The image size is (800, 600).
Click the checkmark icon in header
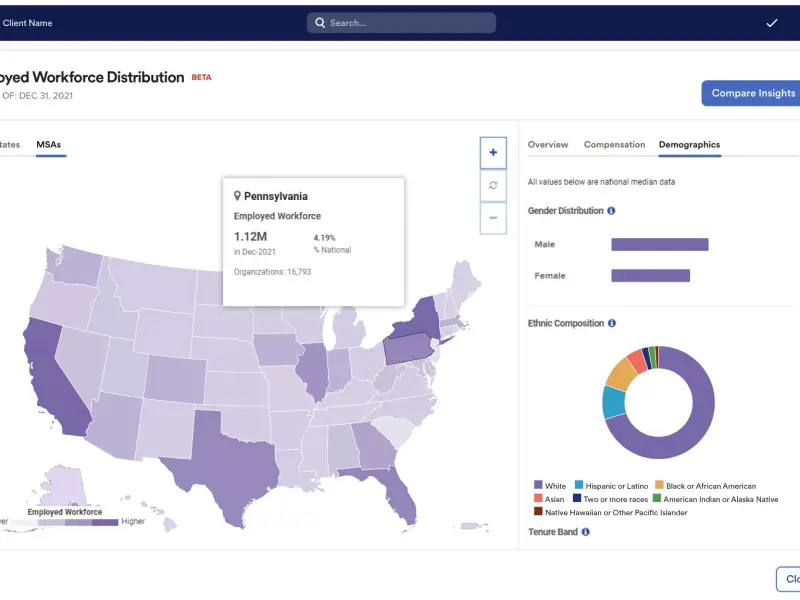tap(772, 23)
